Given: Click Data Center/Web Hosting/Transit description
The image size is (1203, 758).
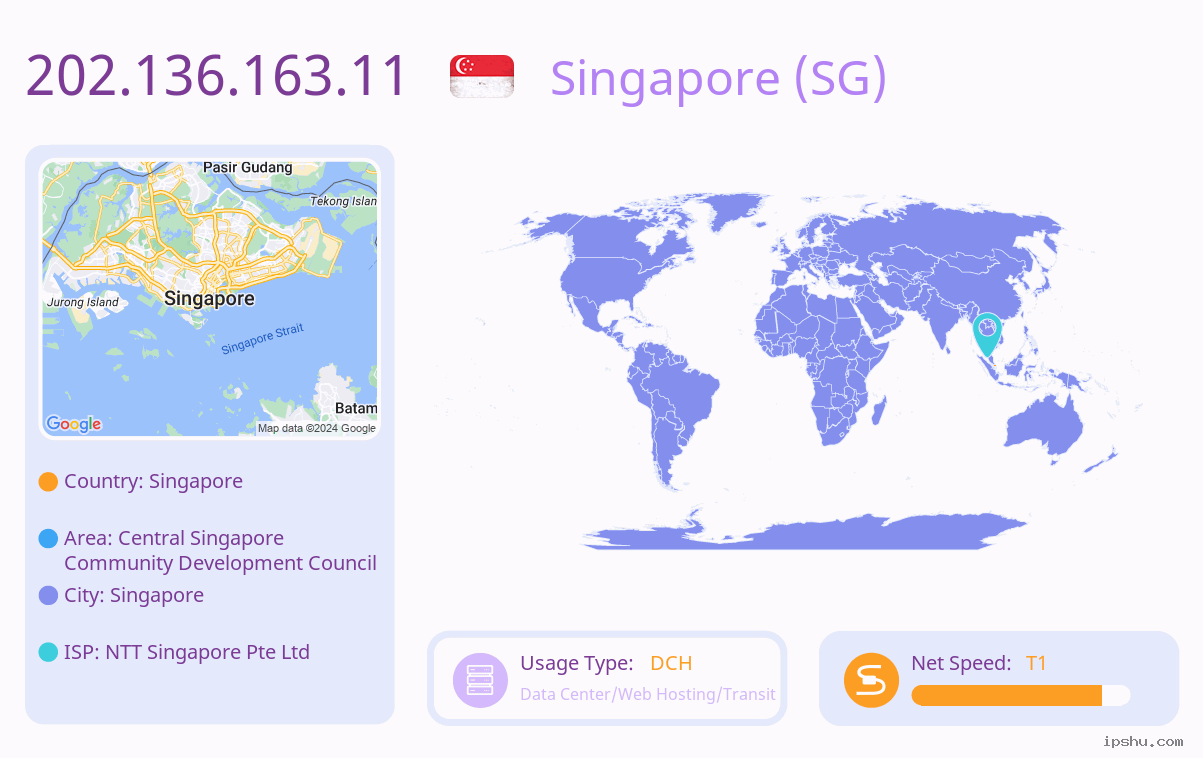Looking at the screenshot, I should click(648, 694).
